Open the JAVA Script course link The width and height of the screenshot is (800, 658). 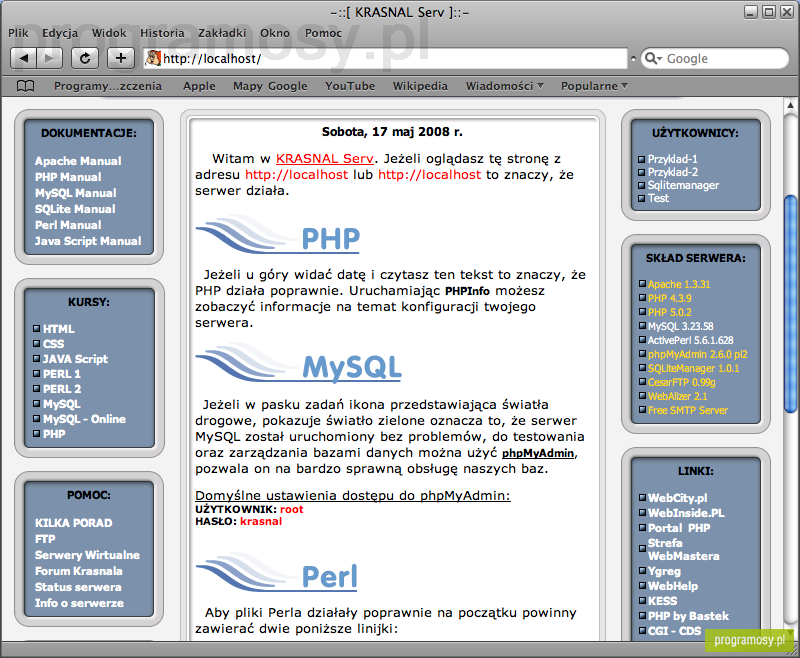pos(76,359)
